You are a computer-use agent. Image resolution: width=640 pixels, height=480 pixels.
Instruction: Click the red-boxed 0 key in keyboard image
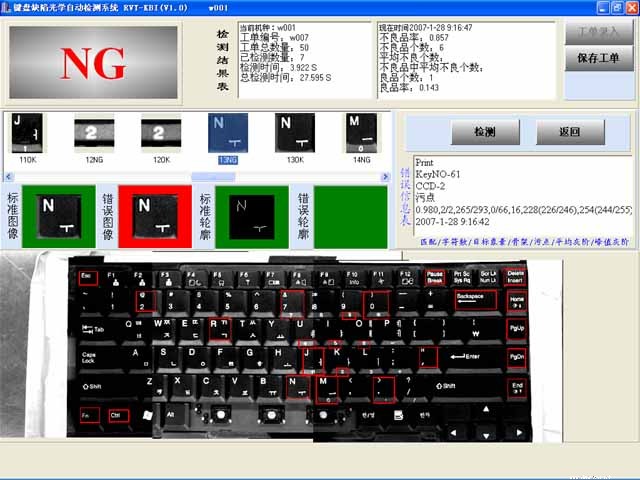click(x=376, y=304)
